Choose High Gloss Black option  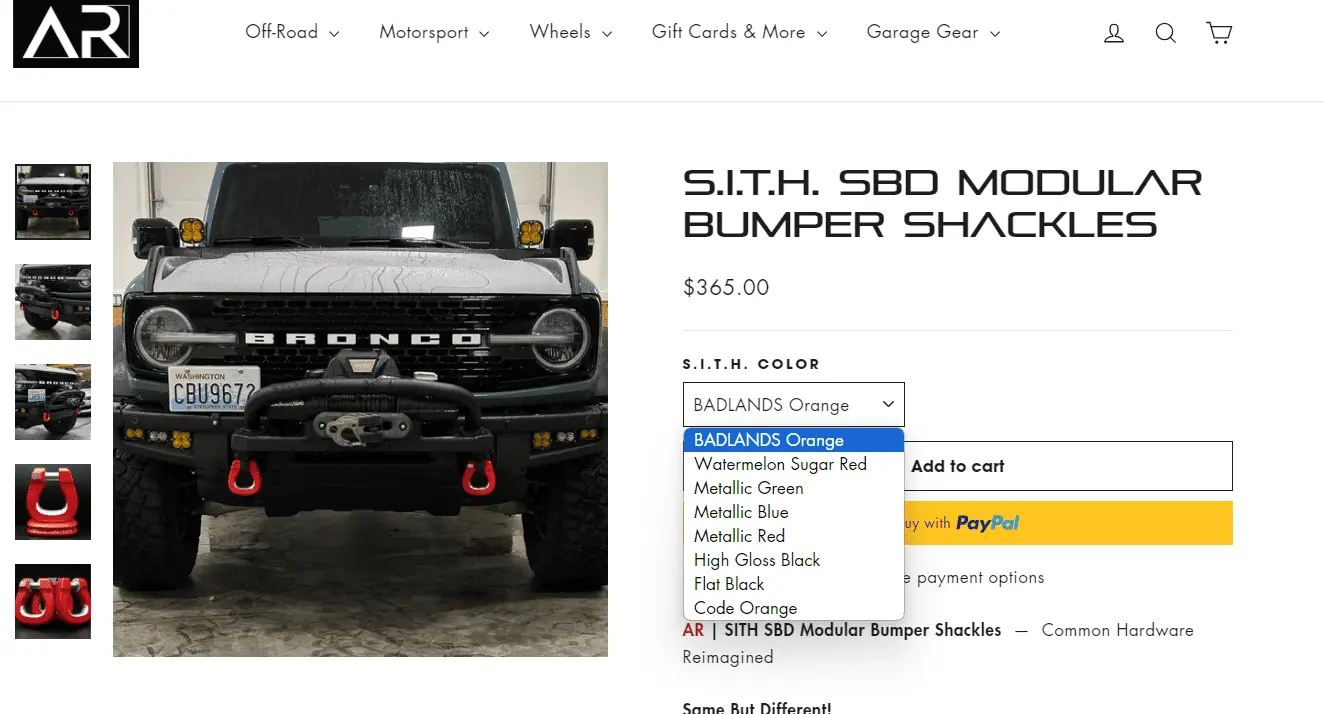click(x=794, y=560)
